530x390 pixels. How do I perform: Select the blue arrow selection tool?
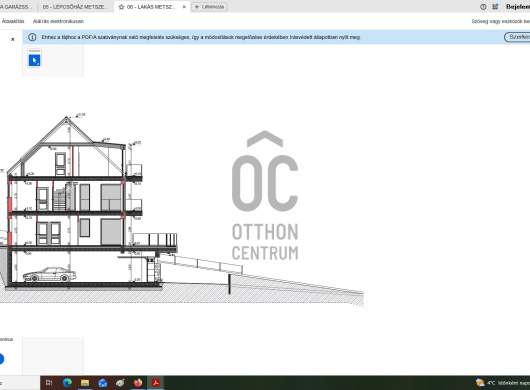[34, 60]
